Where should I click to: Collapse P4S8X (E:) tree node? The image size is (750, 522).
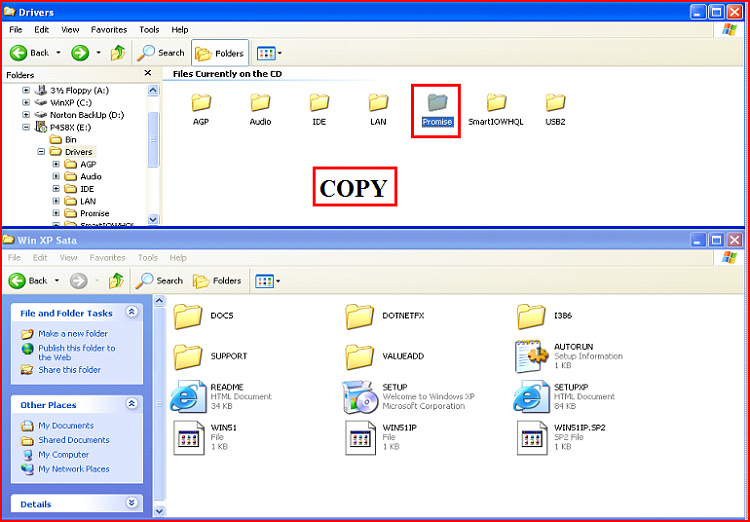tap(26, 127)
